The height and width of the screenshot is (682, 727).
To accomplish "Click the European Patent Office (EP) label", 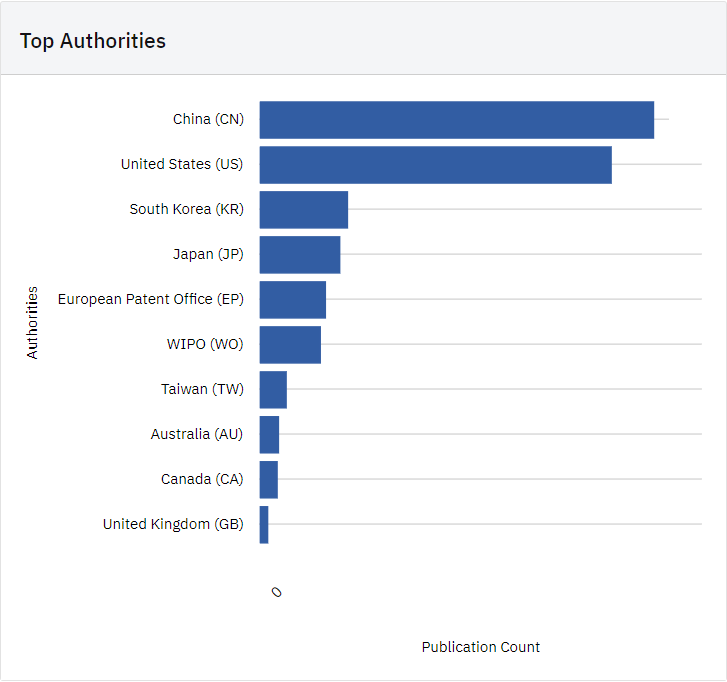I will click(x=150, y=299).
